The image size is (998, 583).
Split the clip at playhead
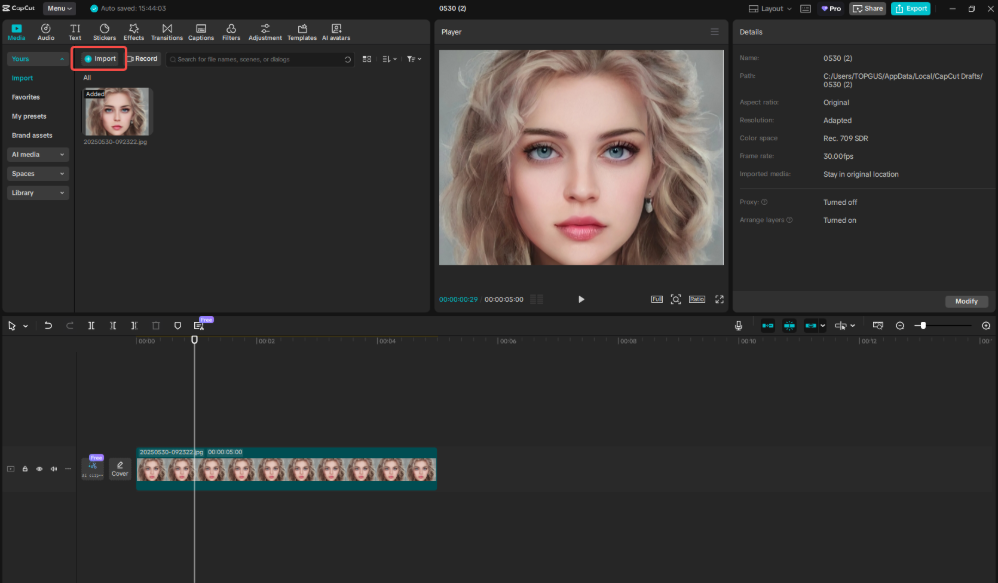[91, 326]
